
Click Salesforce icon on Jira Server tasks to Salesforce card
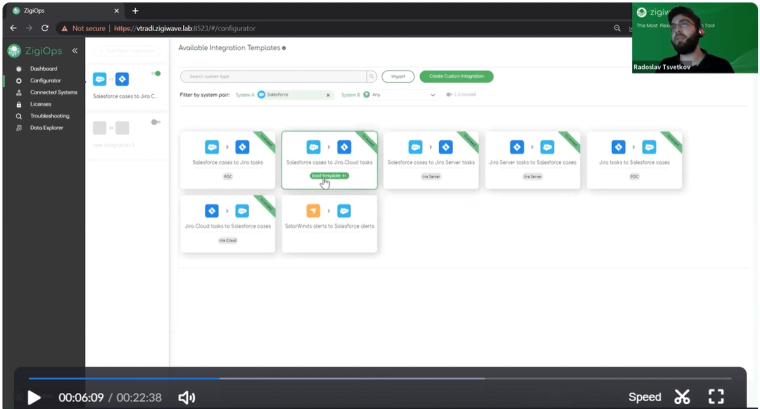pos(547,147)
